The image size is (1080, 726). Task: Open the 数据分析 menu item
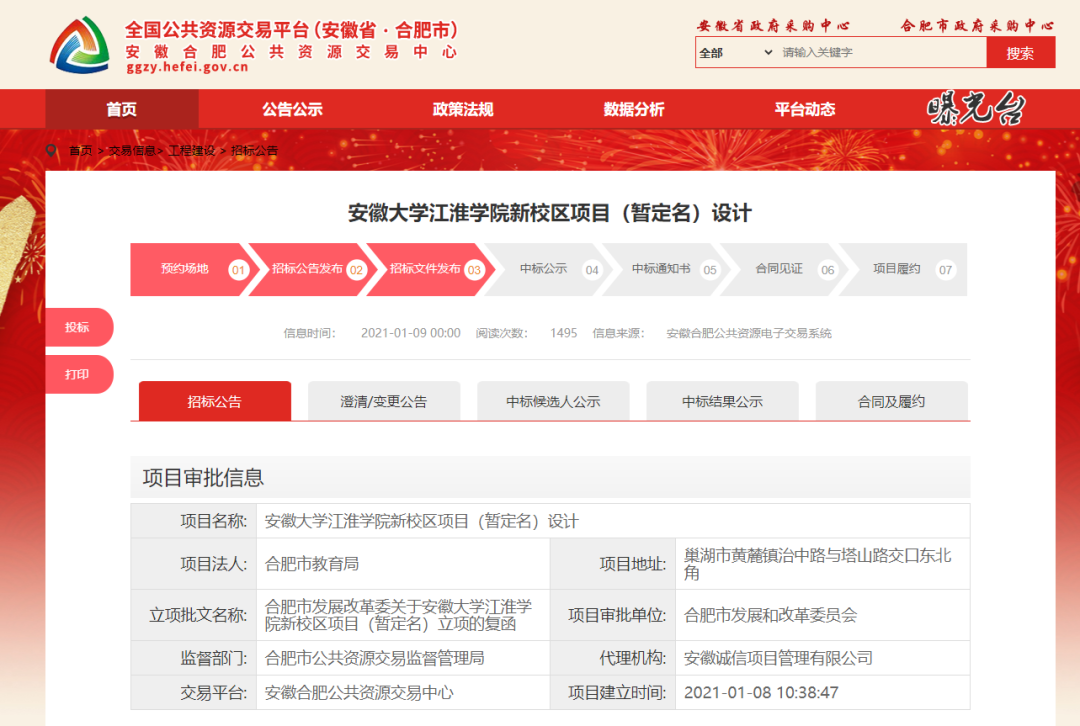coord(632,109)
